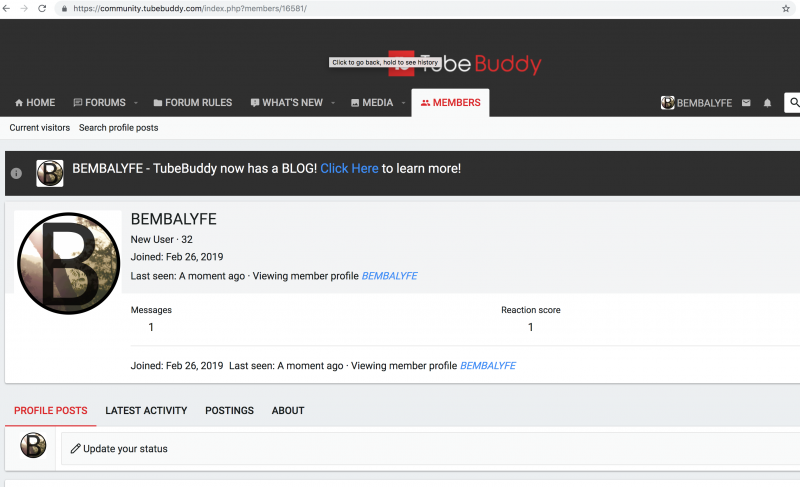The height and width of the screenshot is (487, 800).
Task: Open the inbox envelope icon
Action: point(746,103)
